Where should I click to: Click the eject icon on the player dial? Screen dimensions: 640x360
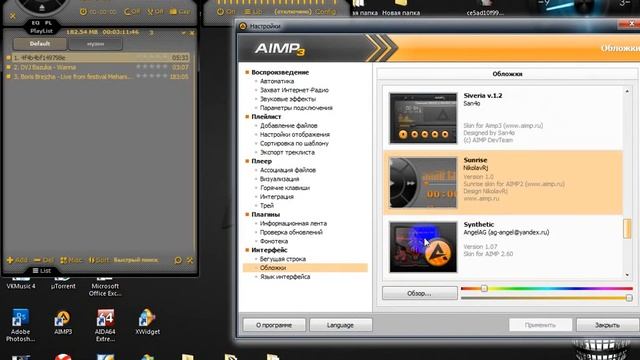42,8
